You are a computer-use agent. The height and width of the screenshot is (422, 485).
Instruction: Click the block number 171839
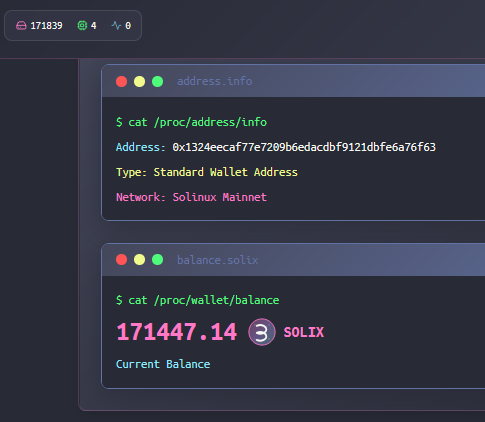(46, 26)
